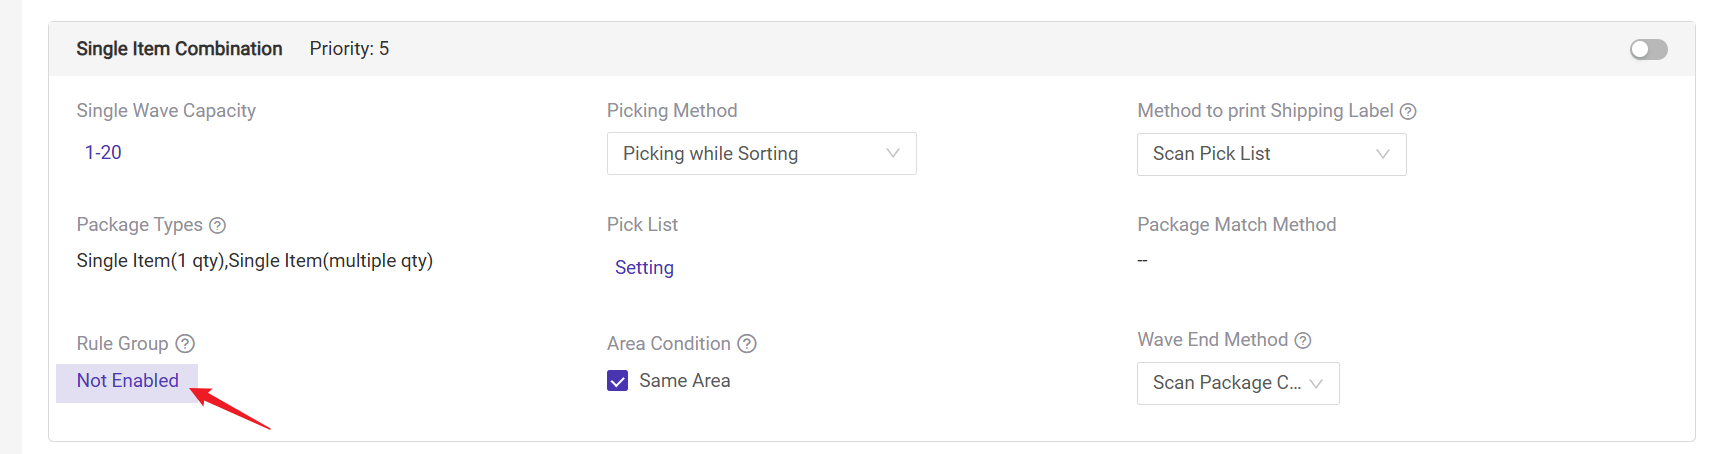Click the Rule Group help icon
Image resolution: width=1721 pixels, height=454 pixels.
[x=185, y=344]
